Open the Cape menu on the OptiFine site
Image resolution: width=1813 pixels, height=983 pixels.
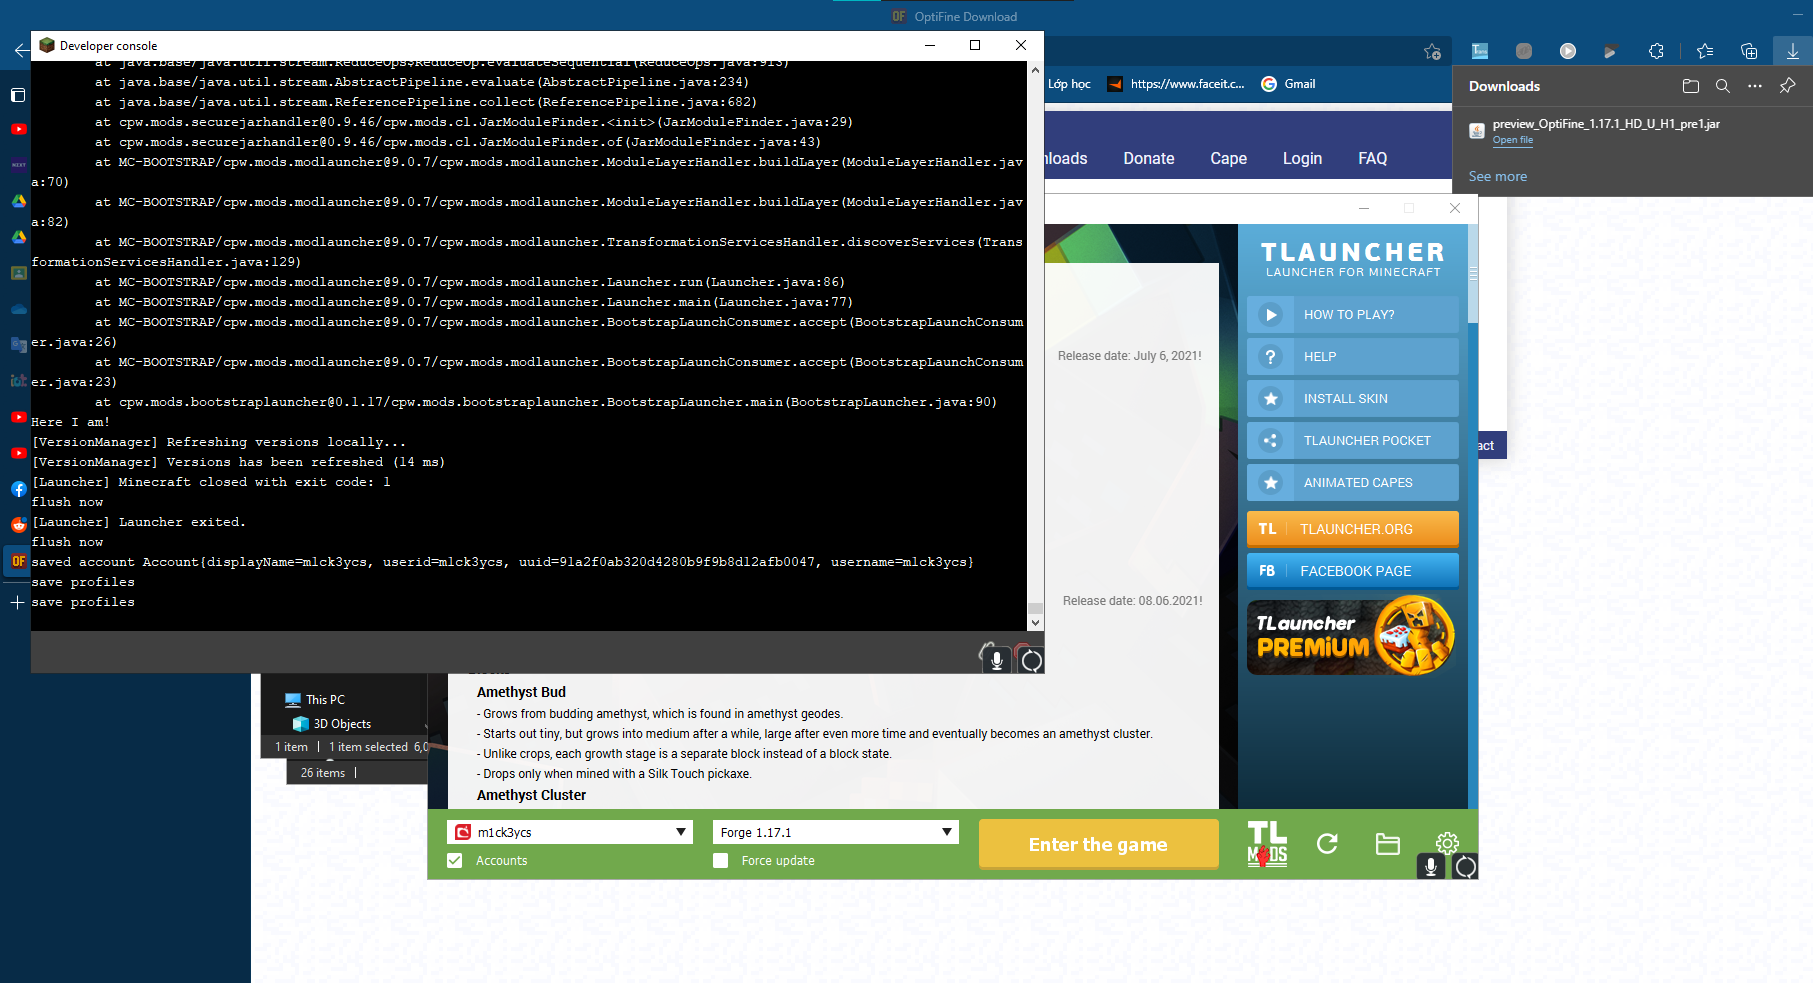coord(1228,158)
